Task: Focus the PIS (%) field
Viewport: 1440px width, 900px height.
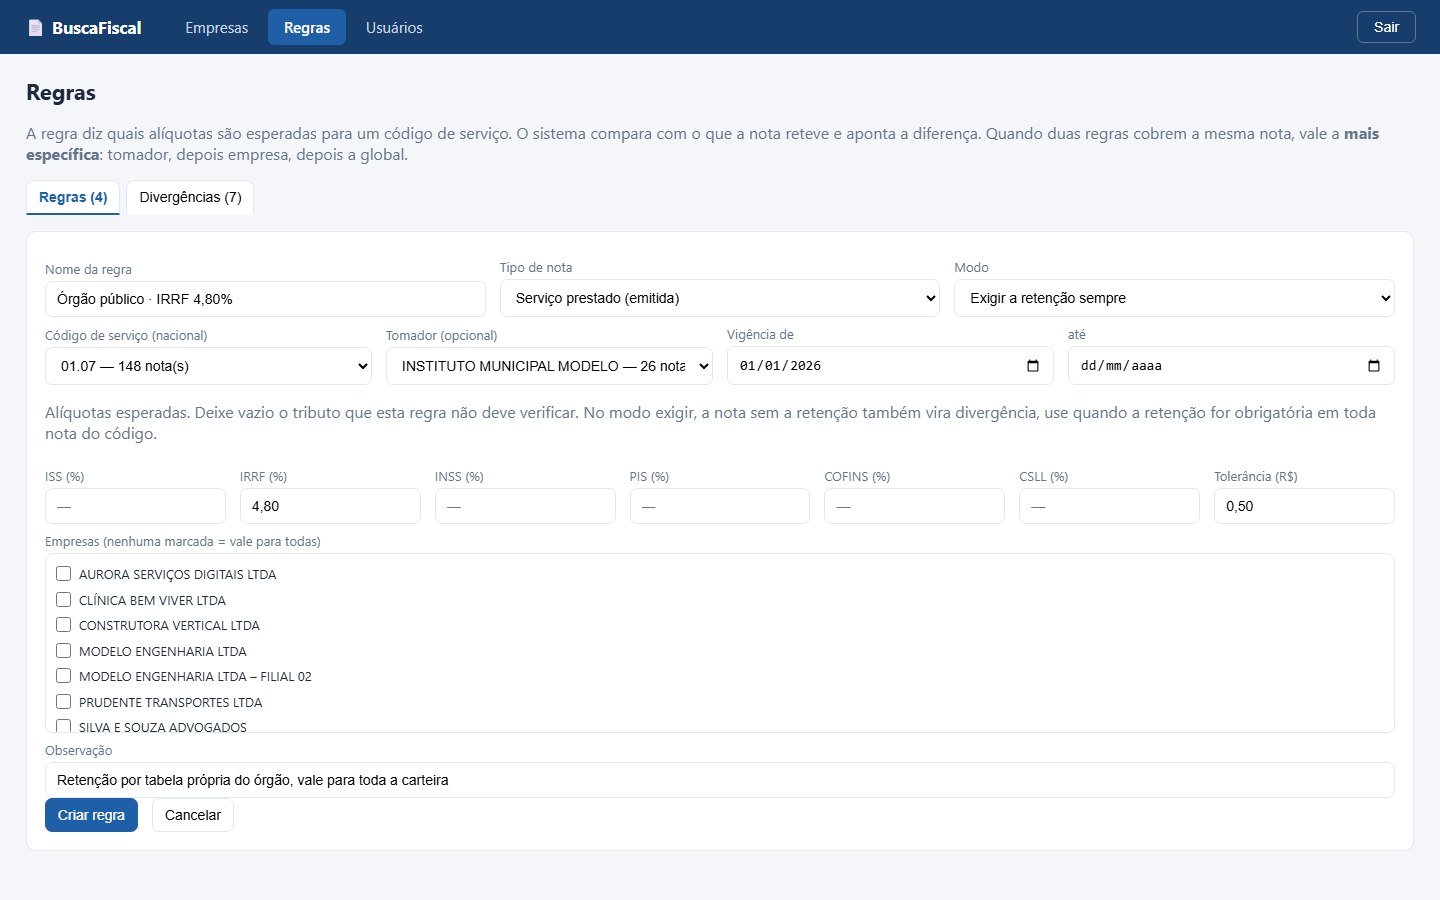Action: click(x=720, y=506)
